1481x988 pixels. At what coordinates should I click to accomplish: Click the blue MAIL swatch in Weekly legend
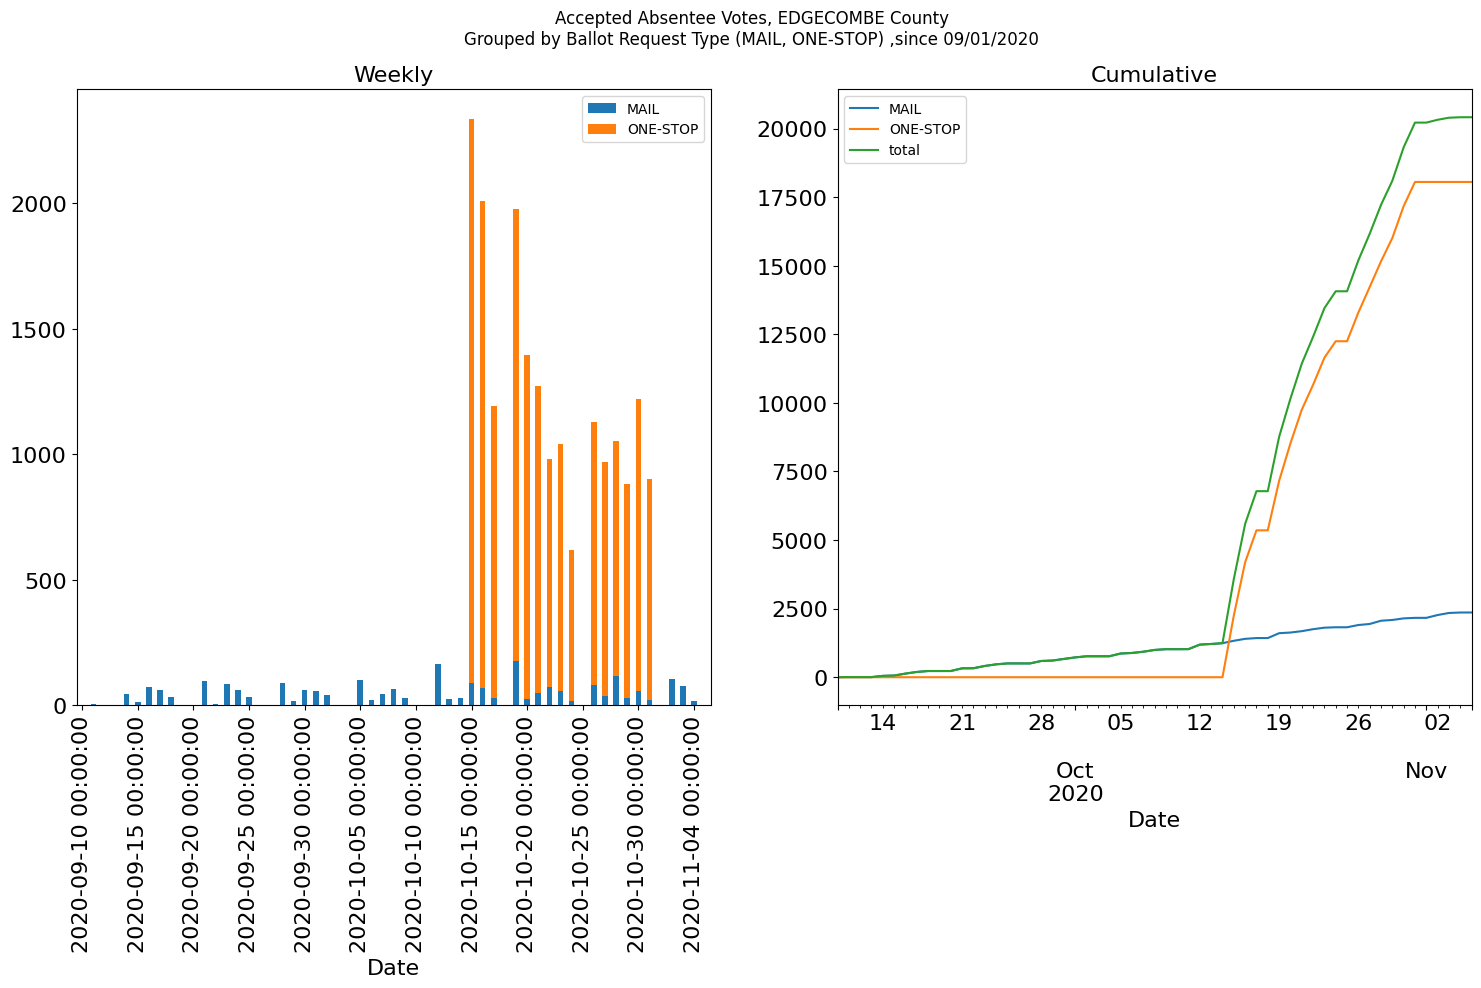tap(603, 109)
